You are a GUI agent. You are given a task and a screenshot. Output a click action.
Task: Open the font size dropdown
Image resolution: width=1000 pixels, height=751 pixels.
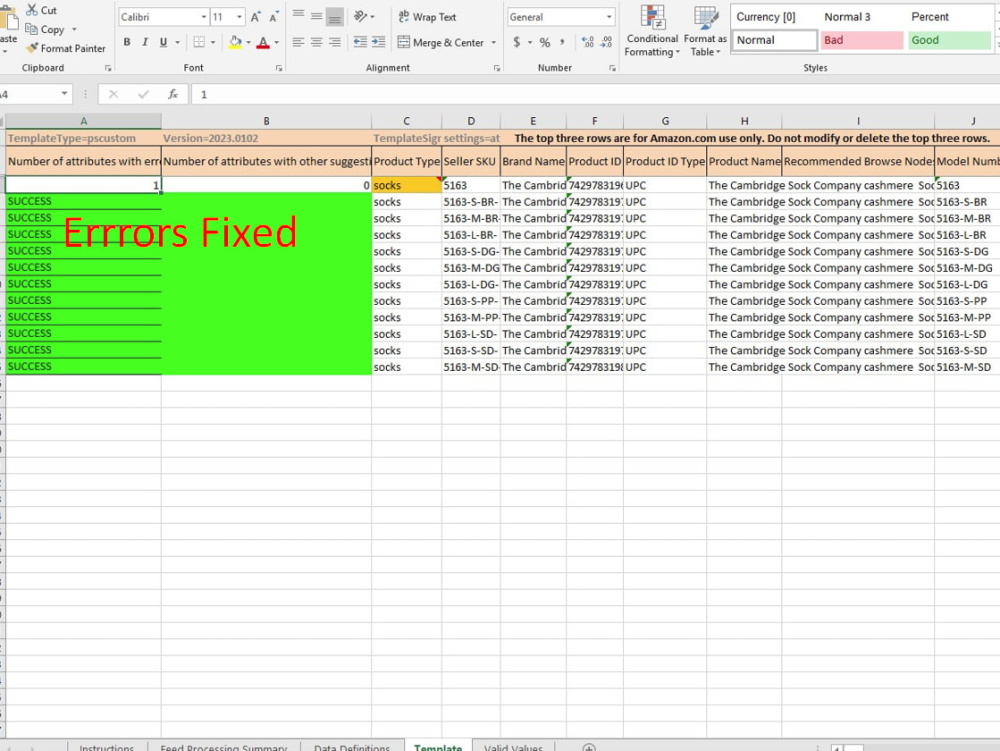click(239, 17)
